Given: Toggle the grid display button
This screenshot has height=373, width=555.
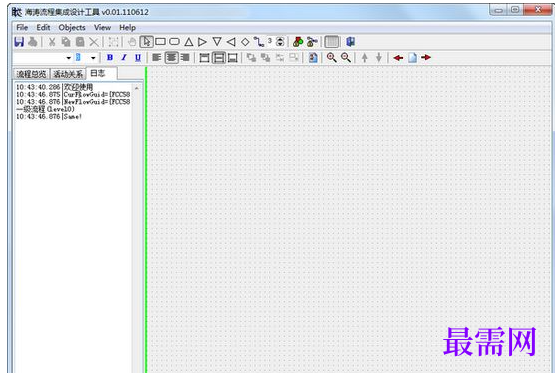Looking at the screenshot, I should (x=332, y=42).
